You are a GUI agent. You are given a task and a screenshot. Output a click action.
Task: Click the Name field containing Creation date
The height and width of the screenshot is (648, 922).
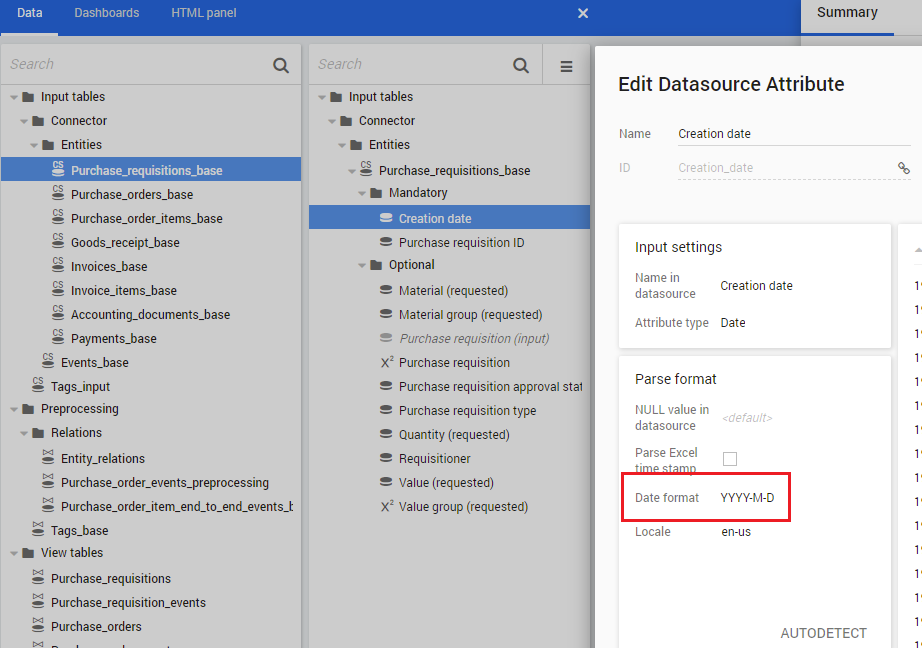(790, 134)
